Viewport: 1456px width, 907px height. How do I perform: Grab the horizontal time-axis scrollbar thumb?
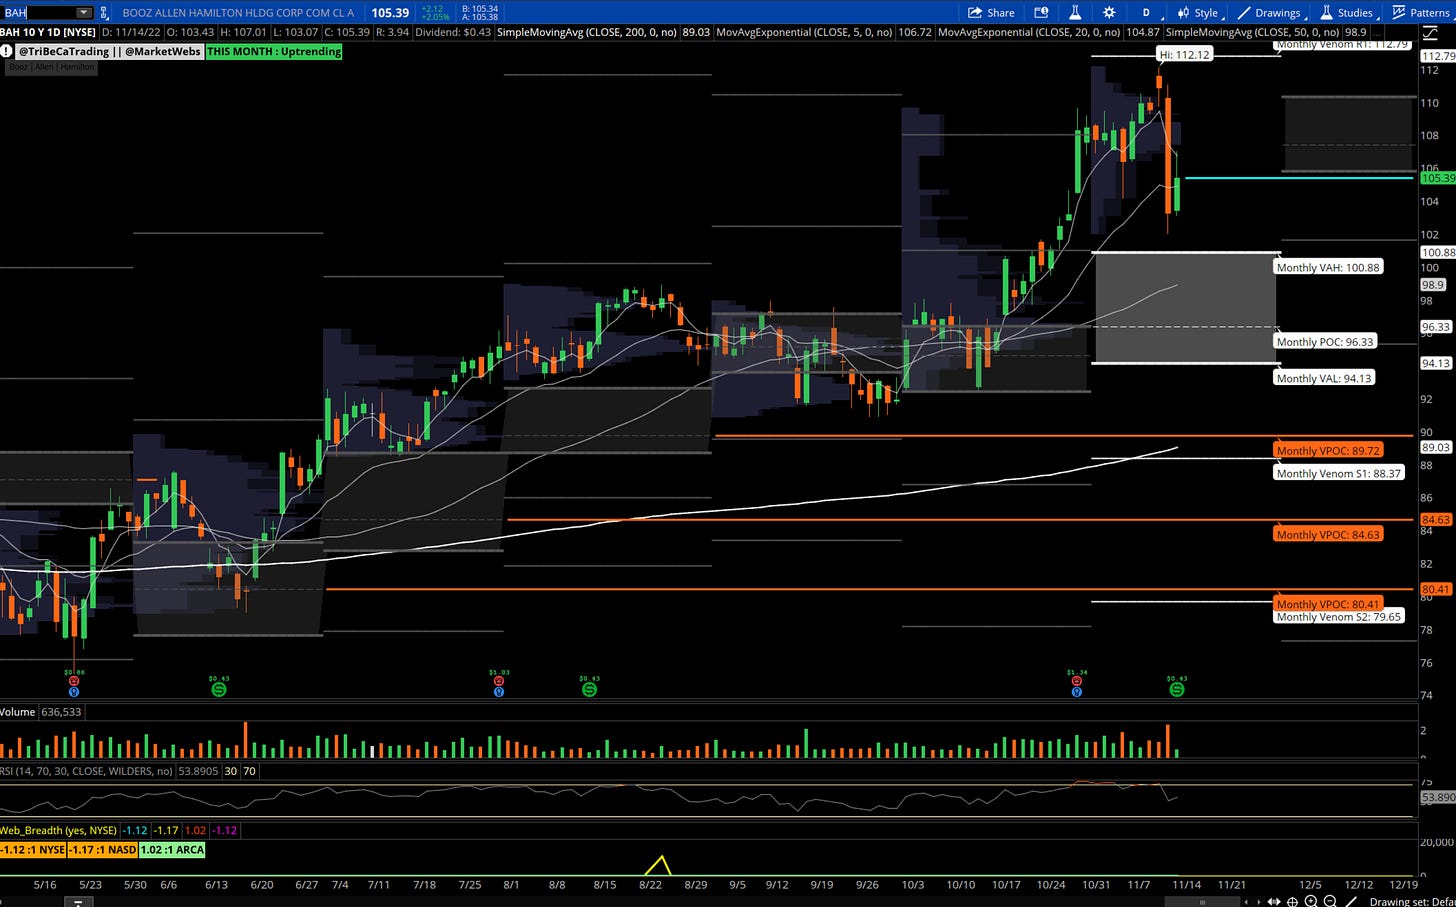point(1202,901)
